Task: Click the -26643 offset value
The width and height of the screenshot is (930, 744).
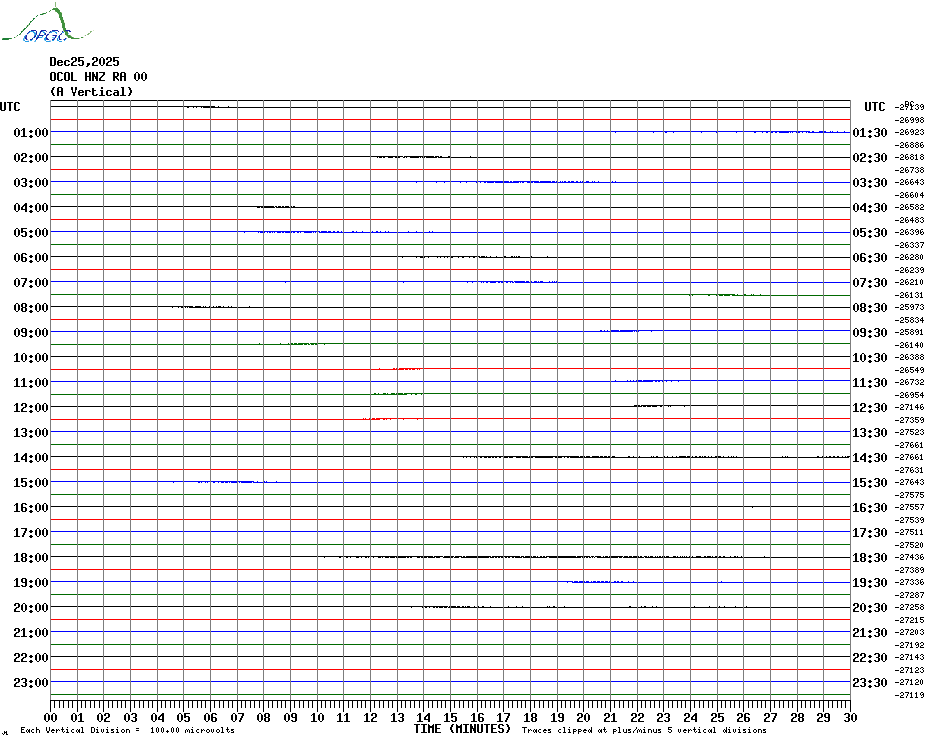Action: [909, 182]
